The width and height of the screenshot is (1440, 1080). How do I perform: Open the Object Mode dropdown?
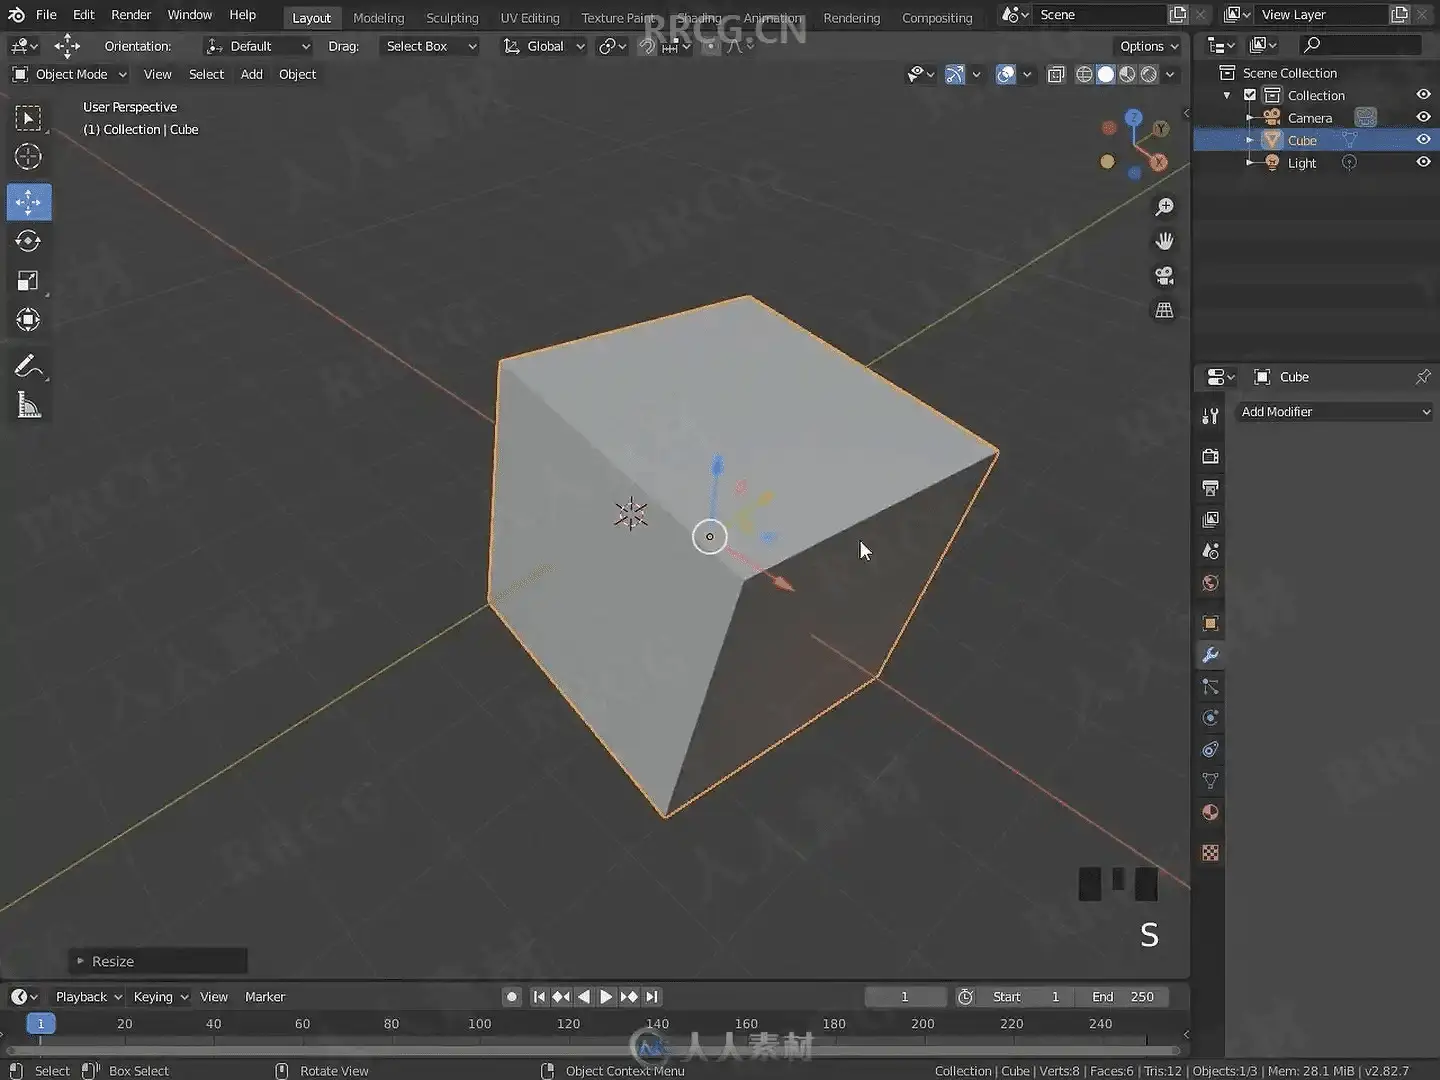pos(70,74)
